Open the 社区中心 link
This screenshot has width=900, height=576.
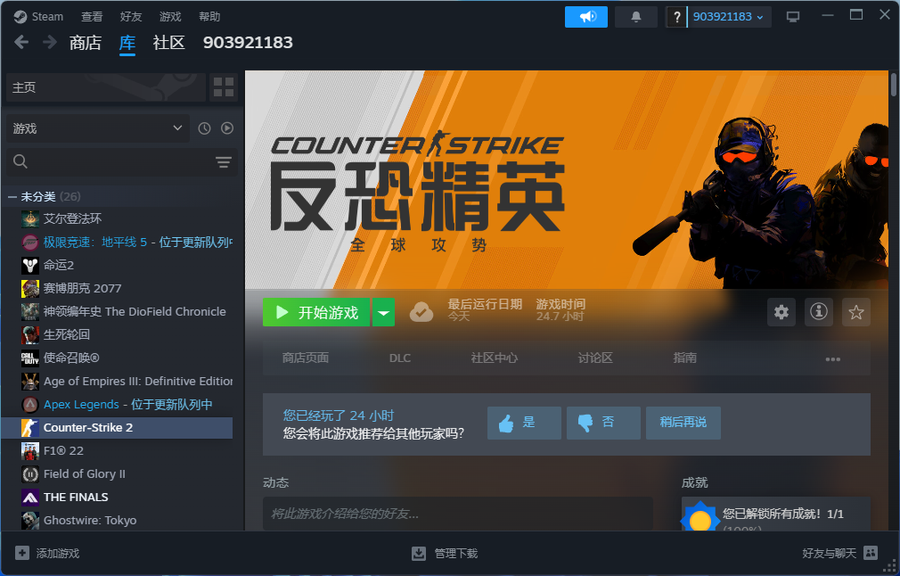click(x=494, y=358)
